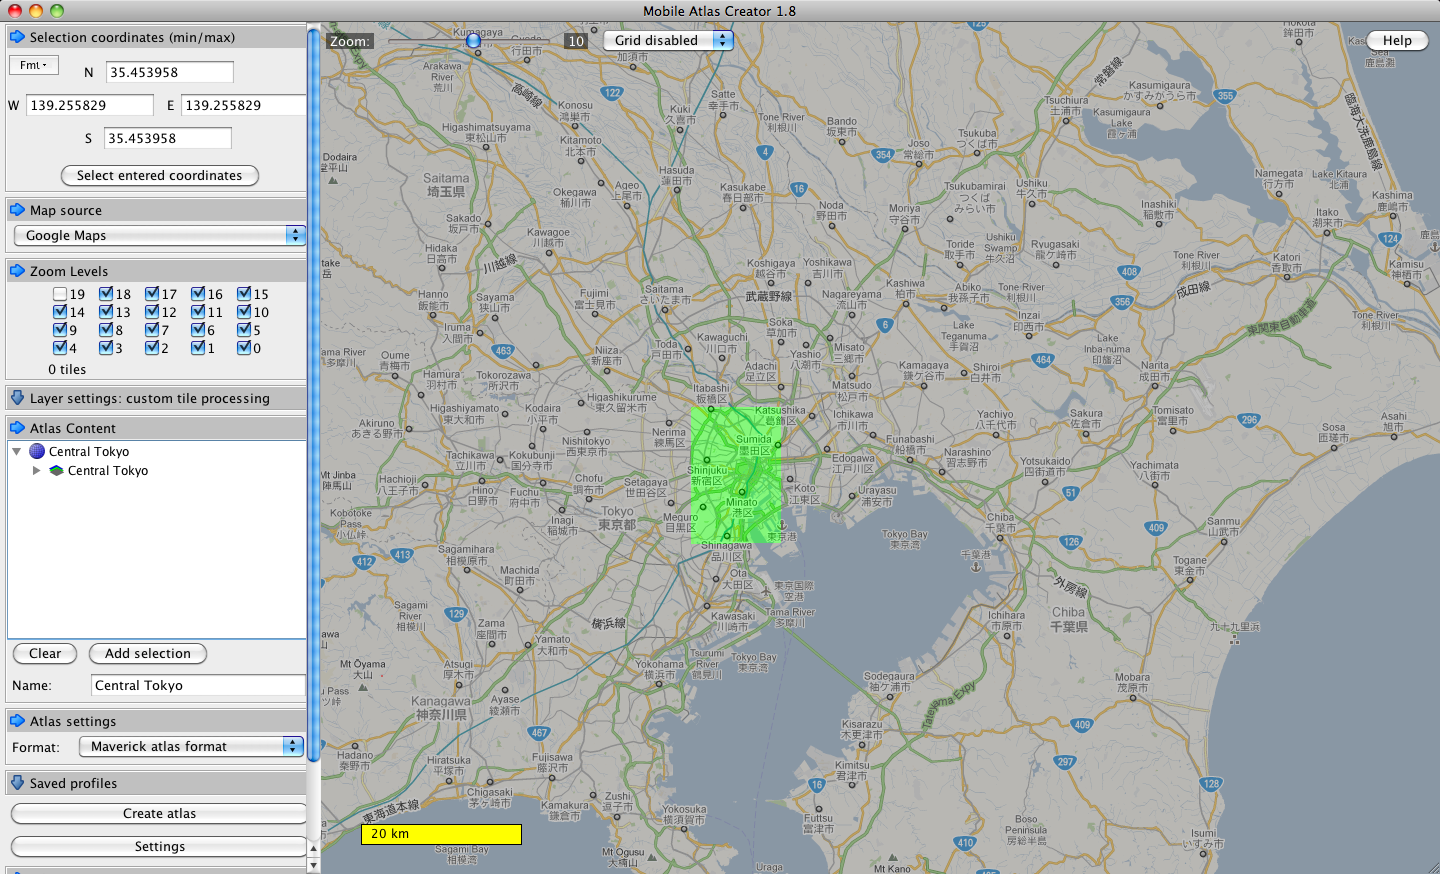Open the Grid disabled dropdown
1440x874 pixels.
coord(668,40)
